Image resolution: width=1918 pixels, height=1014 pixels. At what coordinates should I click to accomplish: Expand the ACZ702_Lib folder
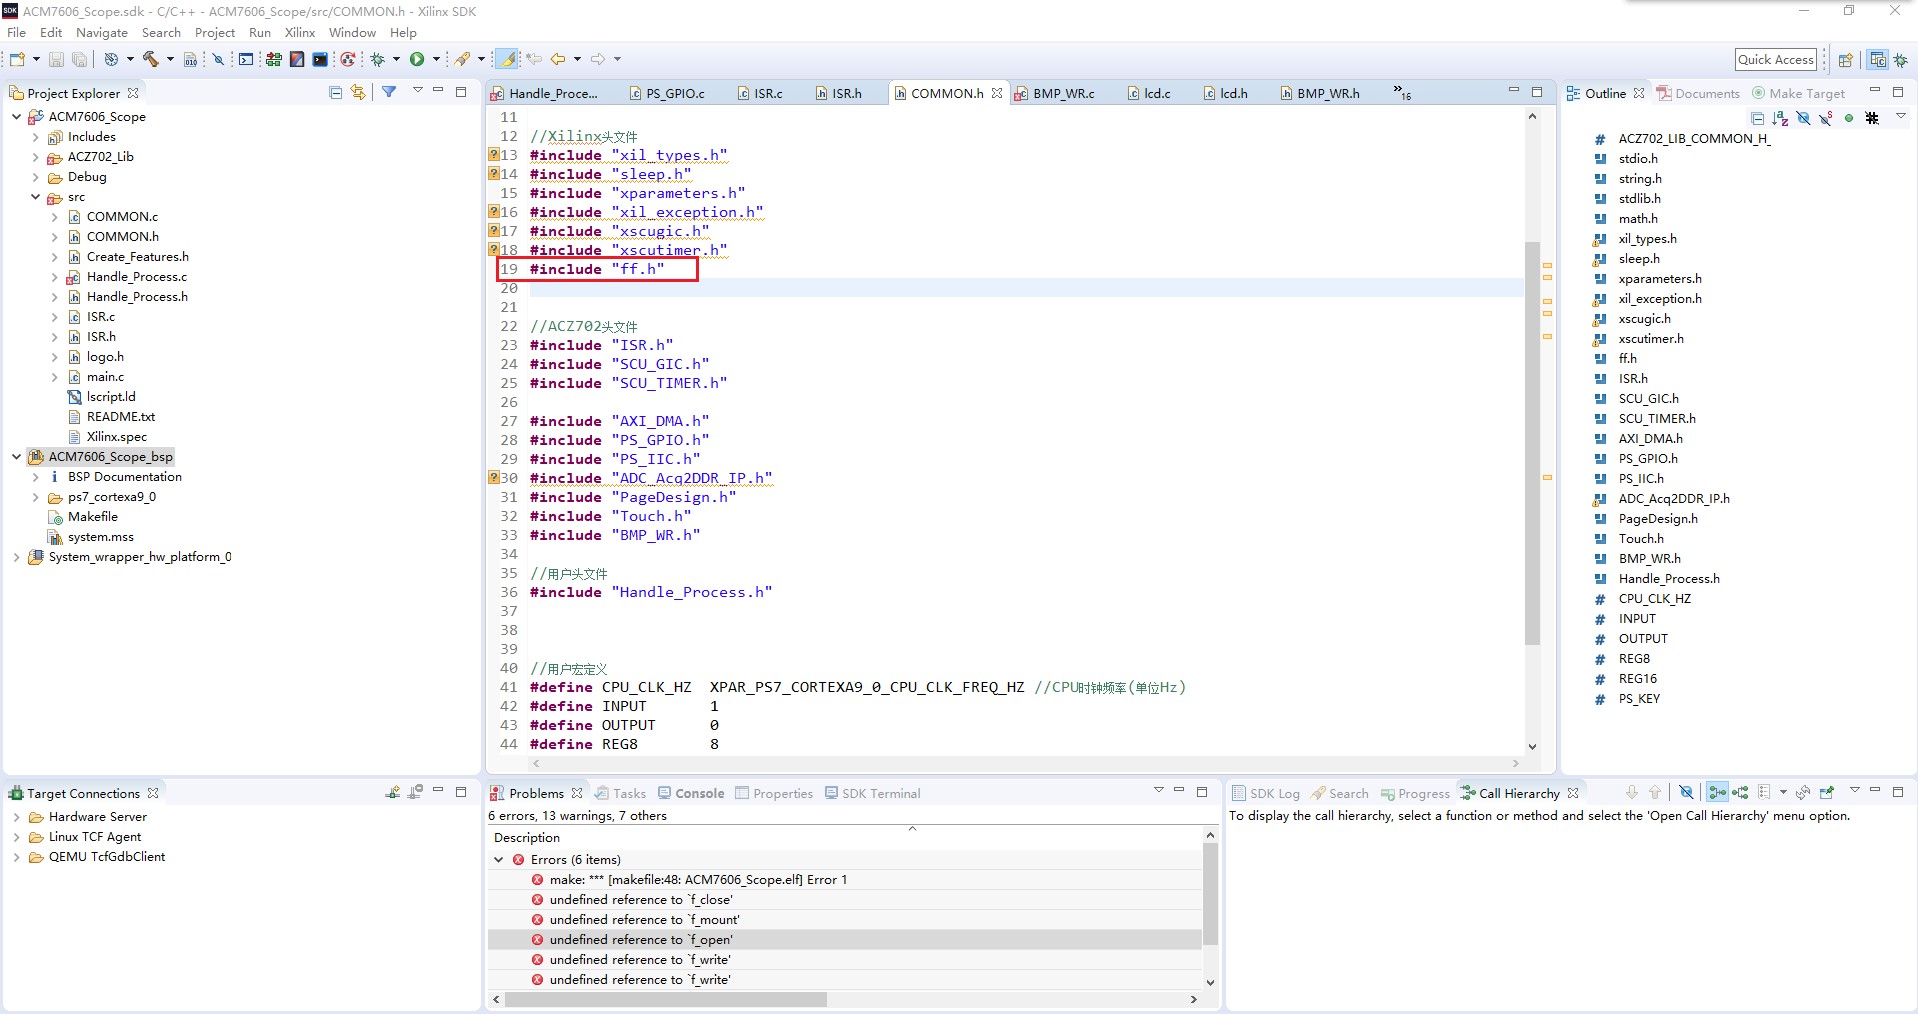36,157
